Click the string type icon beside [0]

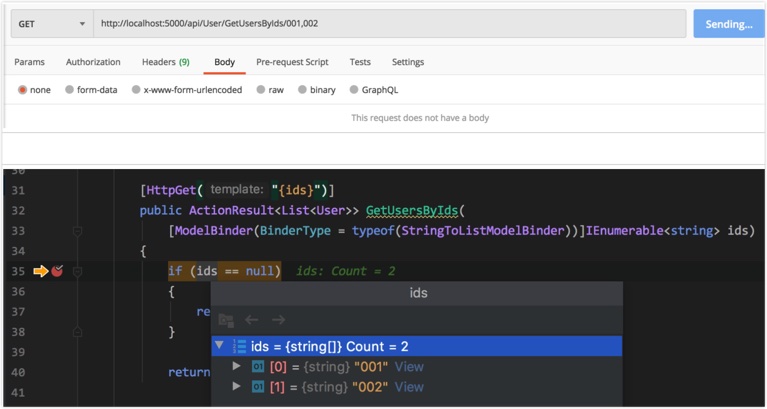tap(258, 366)
